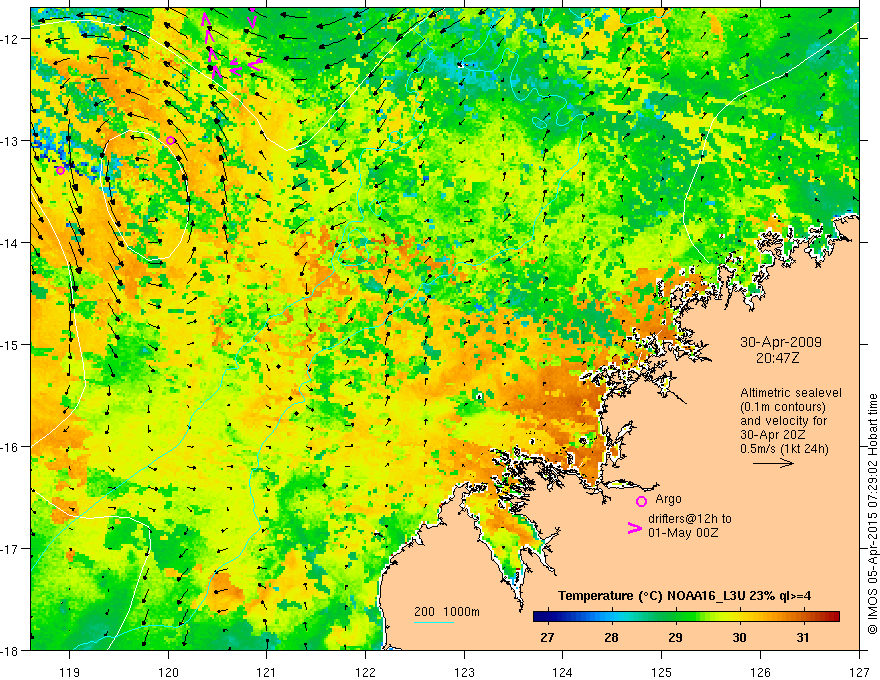Click the -16 latitude axis label

(x=11, y=447)
